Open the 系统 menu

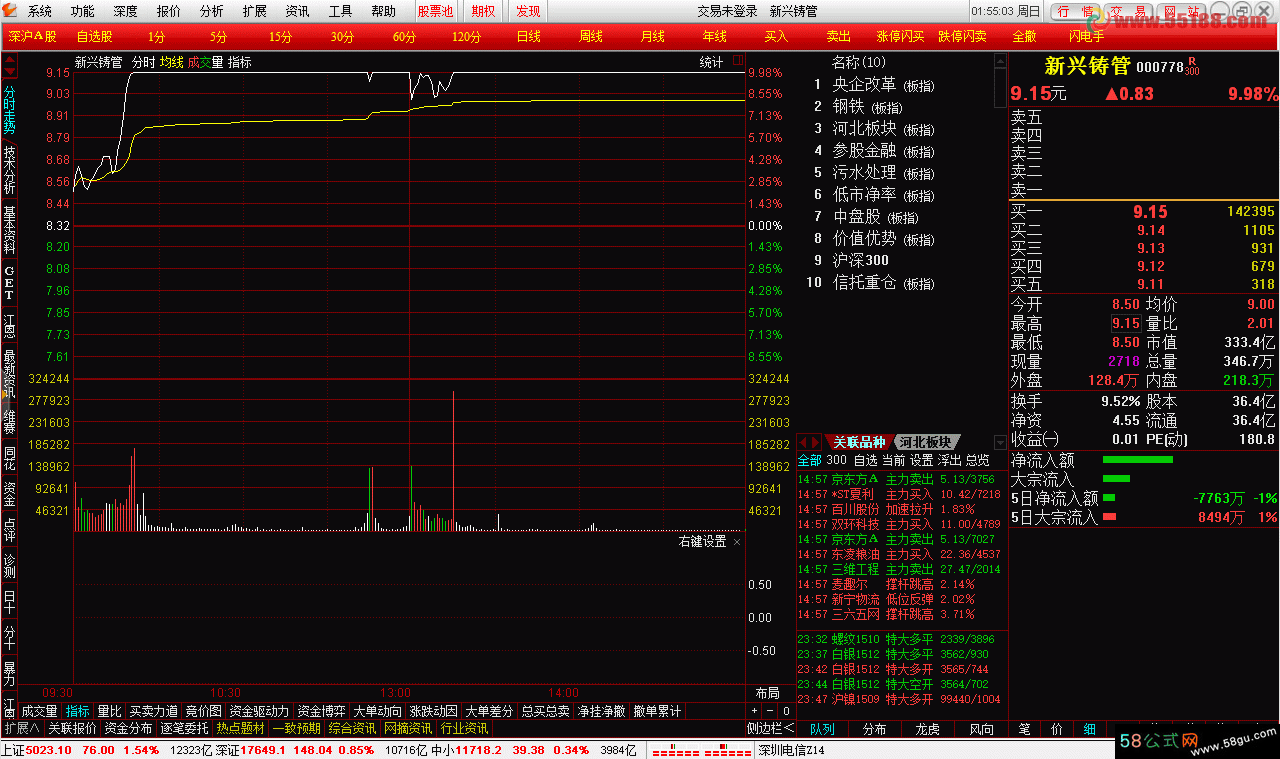coord(40,11)
